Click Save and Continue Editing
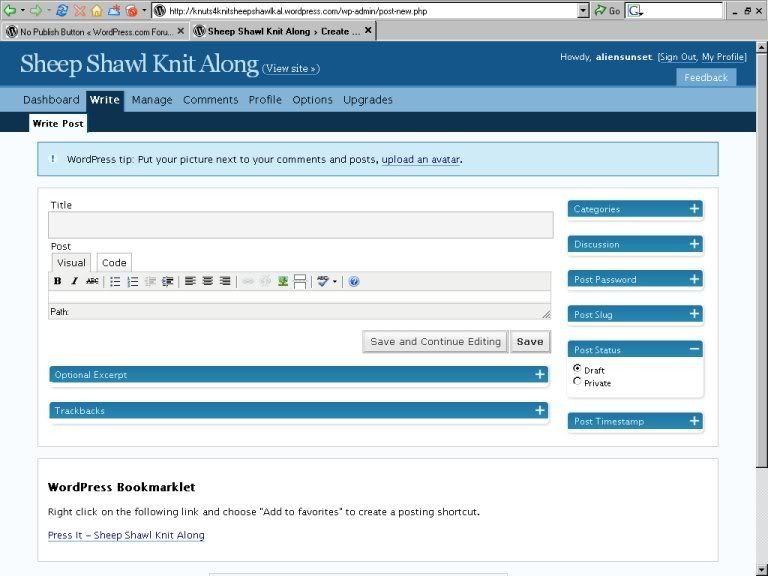Screen dimensions: 768x576 coord(435,341)
